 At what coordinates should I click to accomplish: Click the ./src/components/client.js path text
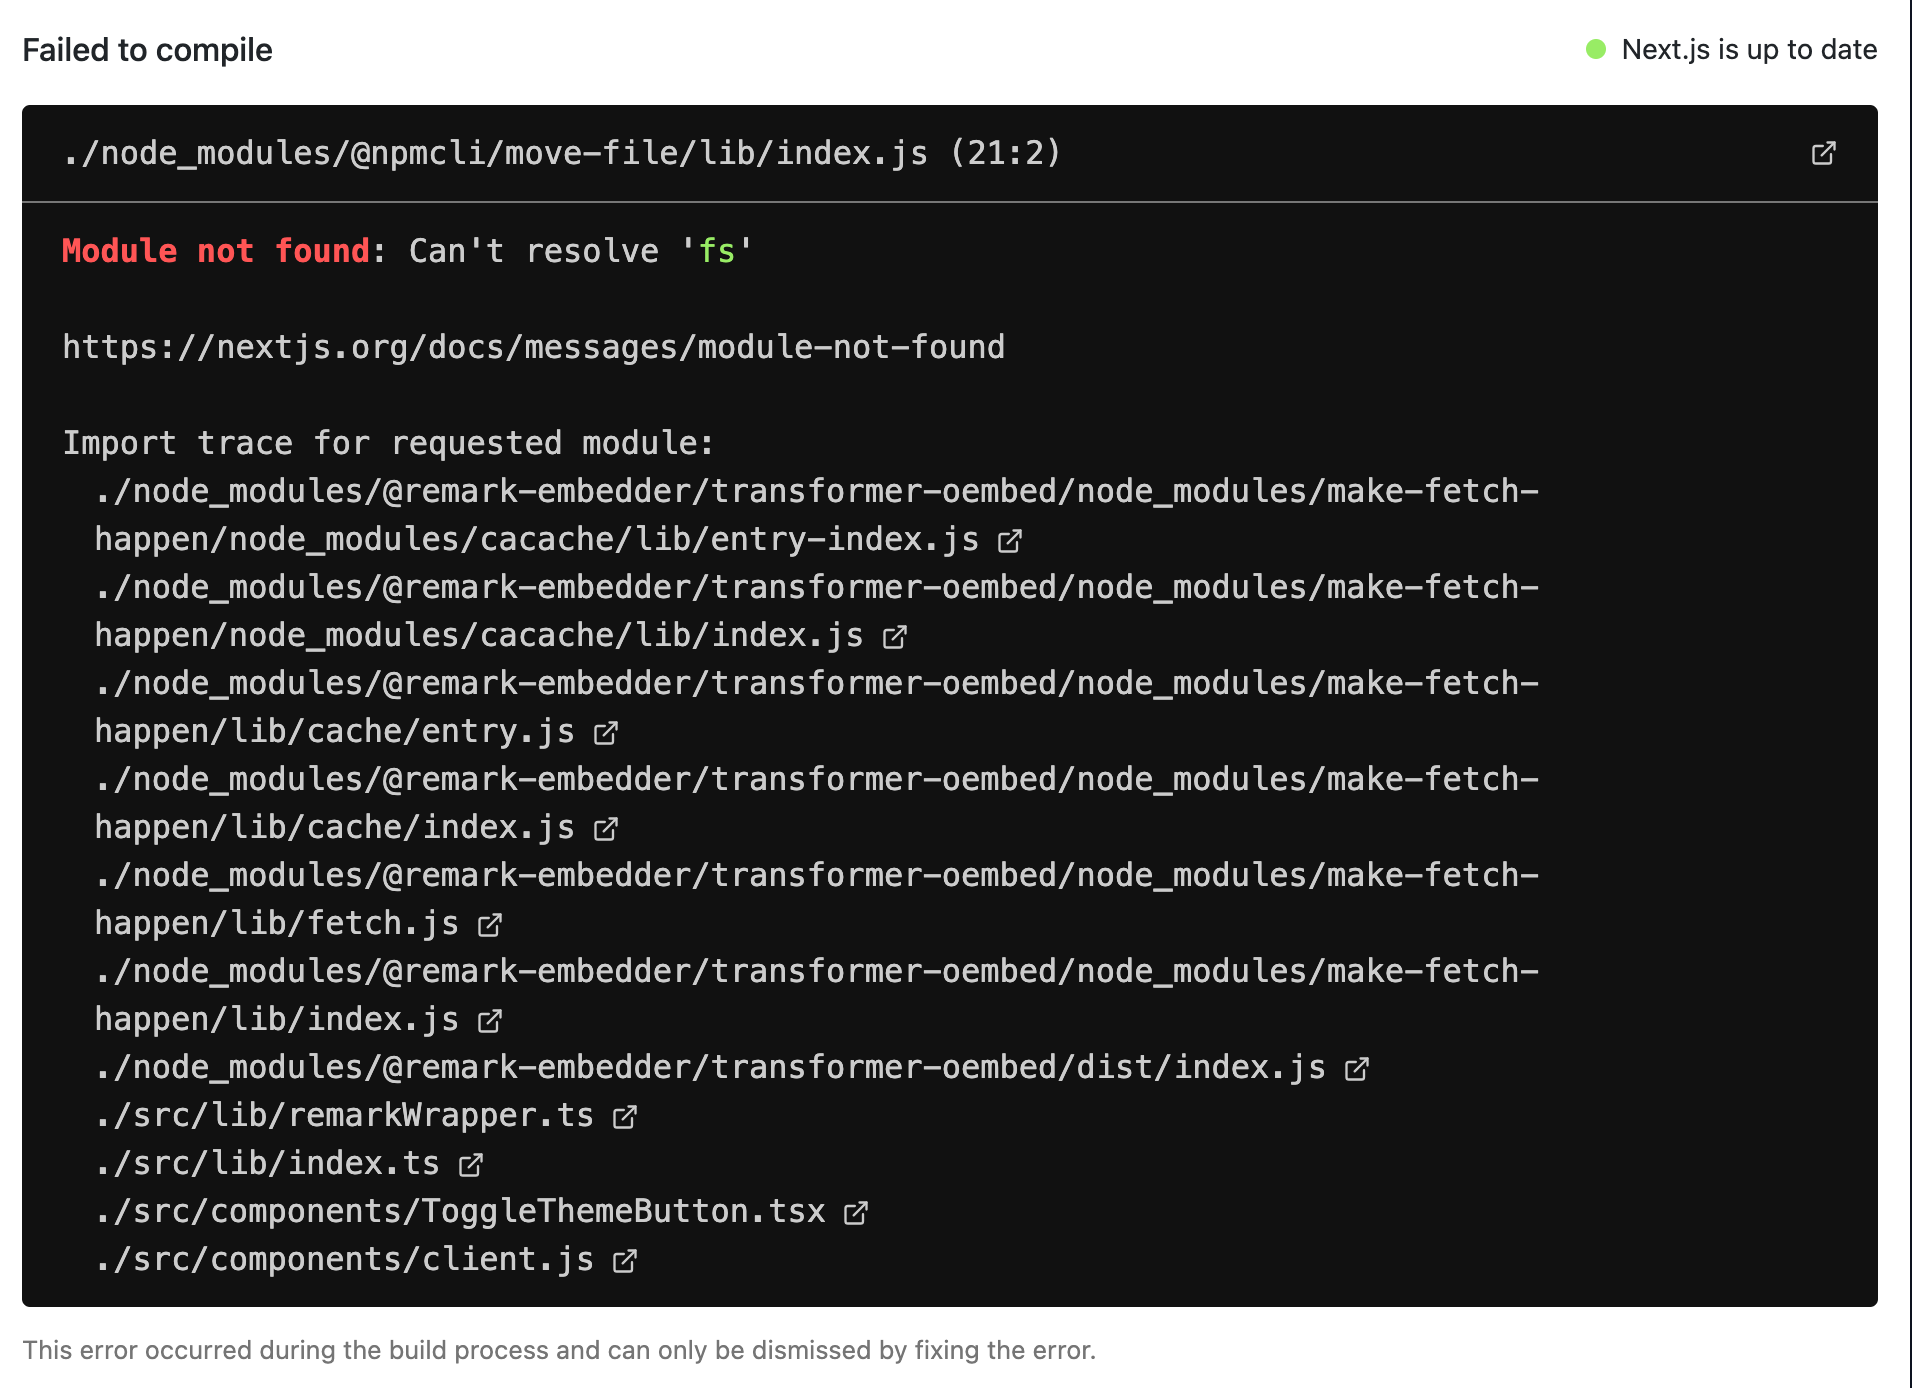point(345,1259)
